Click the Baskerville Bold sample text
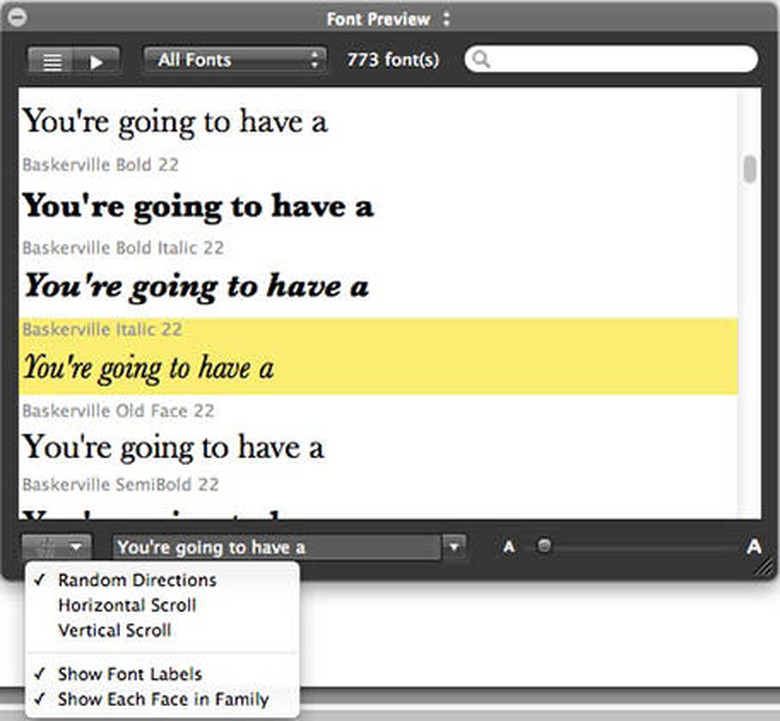This screenshot has width=780, height=721. (198, 206)
